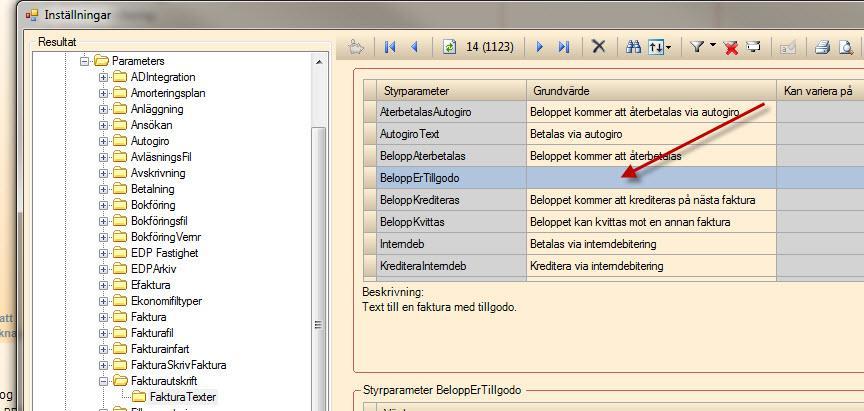
Task: Select the Ekonomifiltyper tree folder
Action: pyautogui.click(x=166, y=301)
